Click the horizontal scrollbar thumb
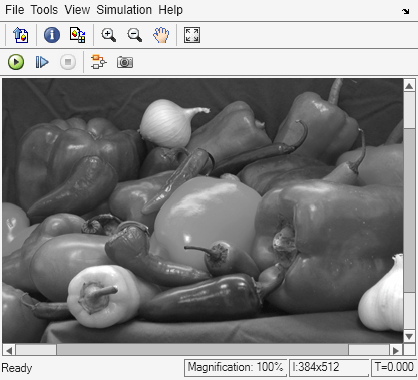Screen dimensions: 418x380 tap(202, 350)
